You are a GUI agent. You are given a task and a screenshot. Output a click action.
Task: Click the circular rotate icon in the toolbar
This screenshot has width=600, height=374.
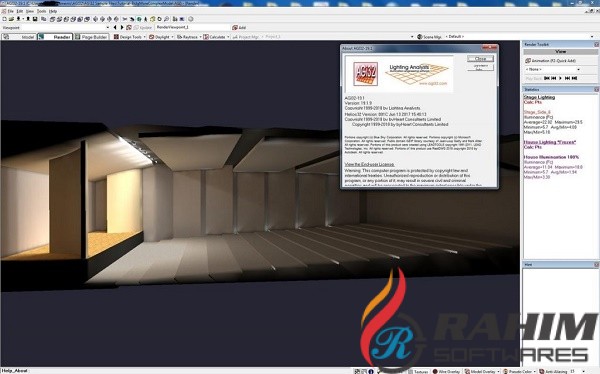click(x=159, y=19)
